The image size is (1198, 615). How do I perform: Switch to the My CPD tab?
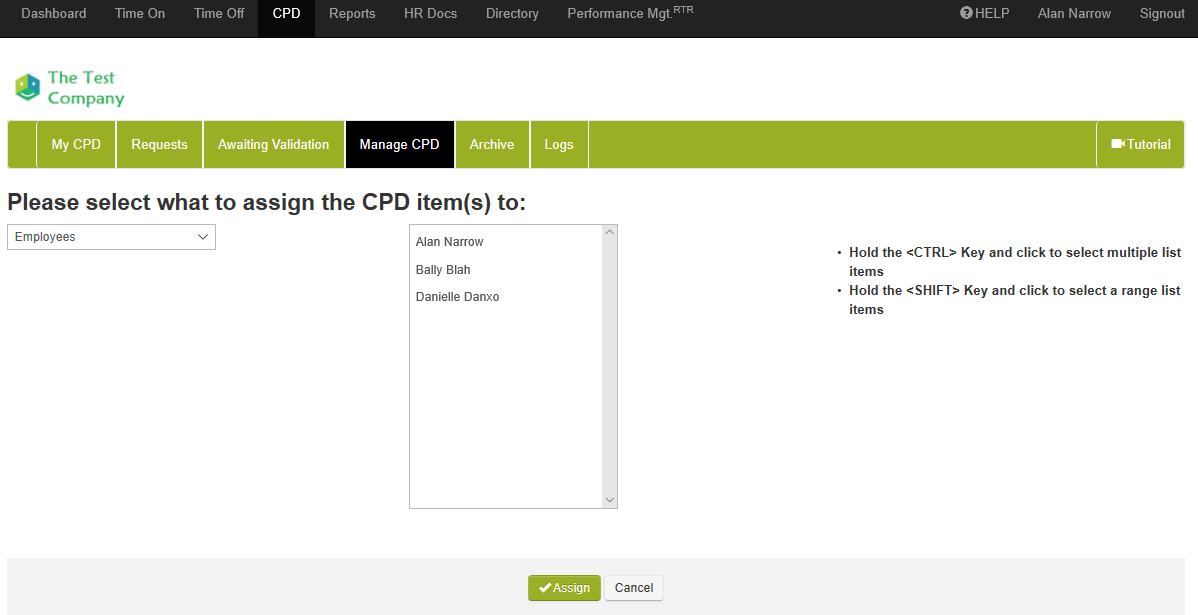point(76,145)
